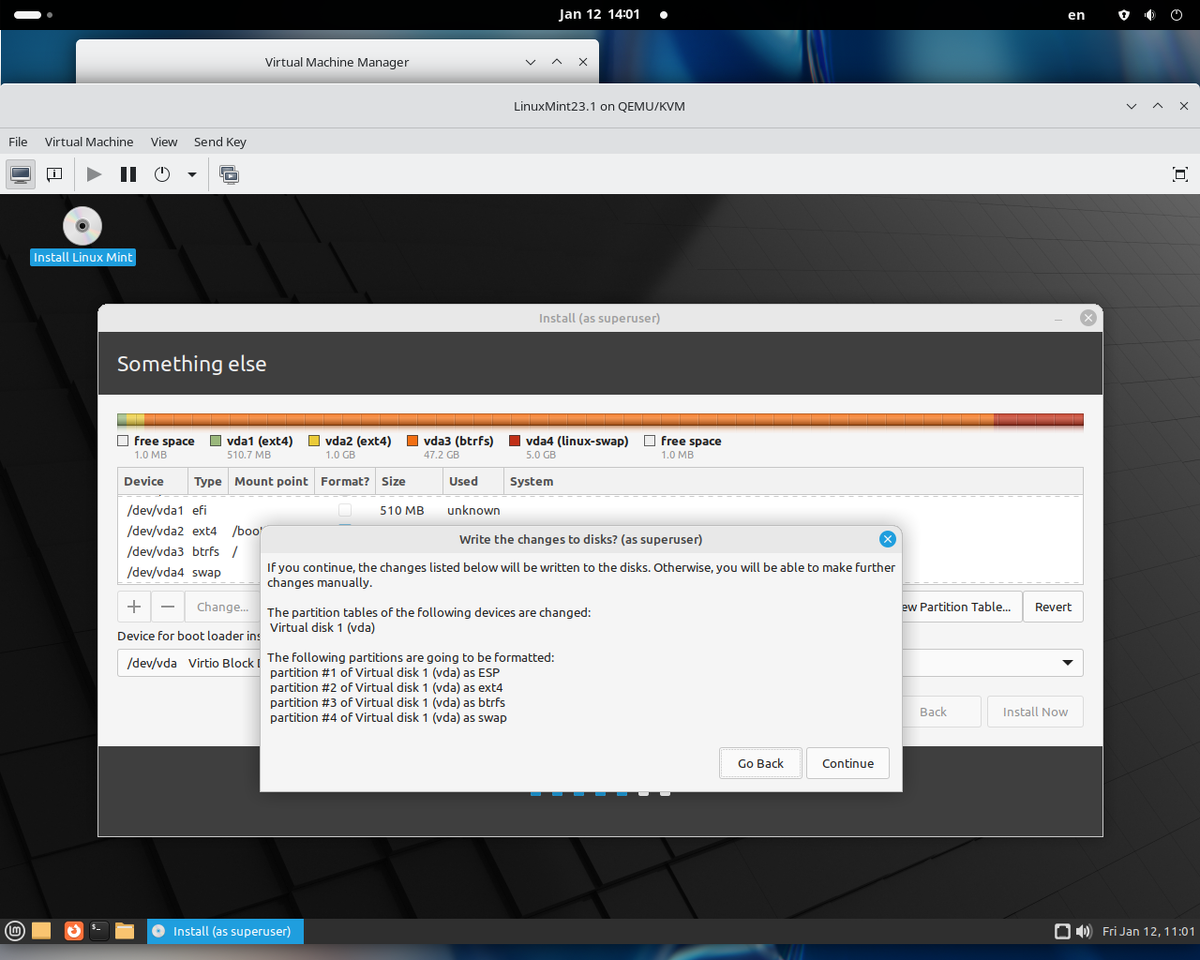
Task: Click the vda3 (btrfs) orange legend swatch
Action: click(x=412, y=441)
